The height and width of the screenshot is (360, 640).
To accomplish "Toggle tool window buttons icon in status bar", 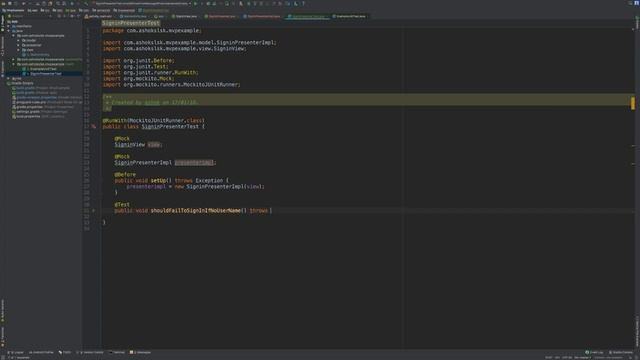I will [x=3, y=358].
